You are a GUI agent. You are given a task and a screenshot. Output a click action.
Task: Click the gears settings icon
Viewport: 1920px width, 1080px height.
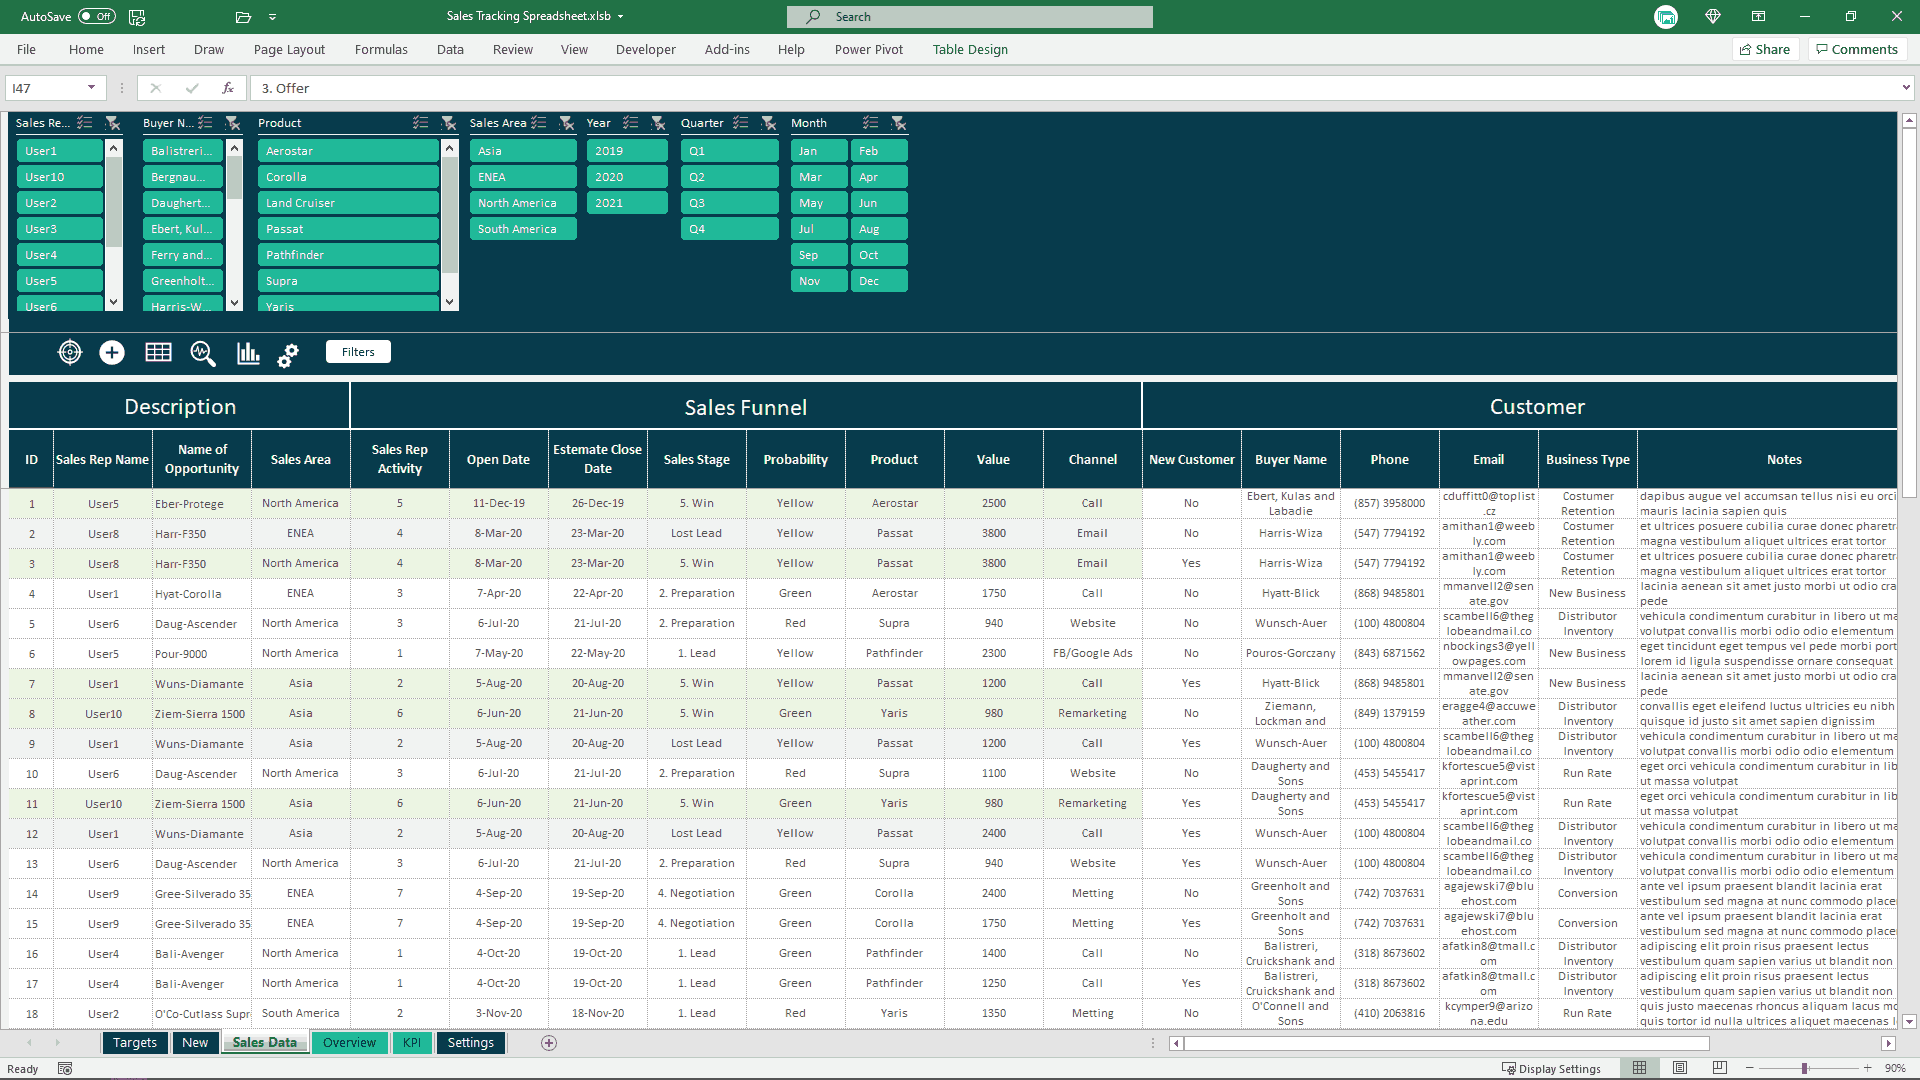288,355
